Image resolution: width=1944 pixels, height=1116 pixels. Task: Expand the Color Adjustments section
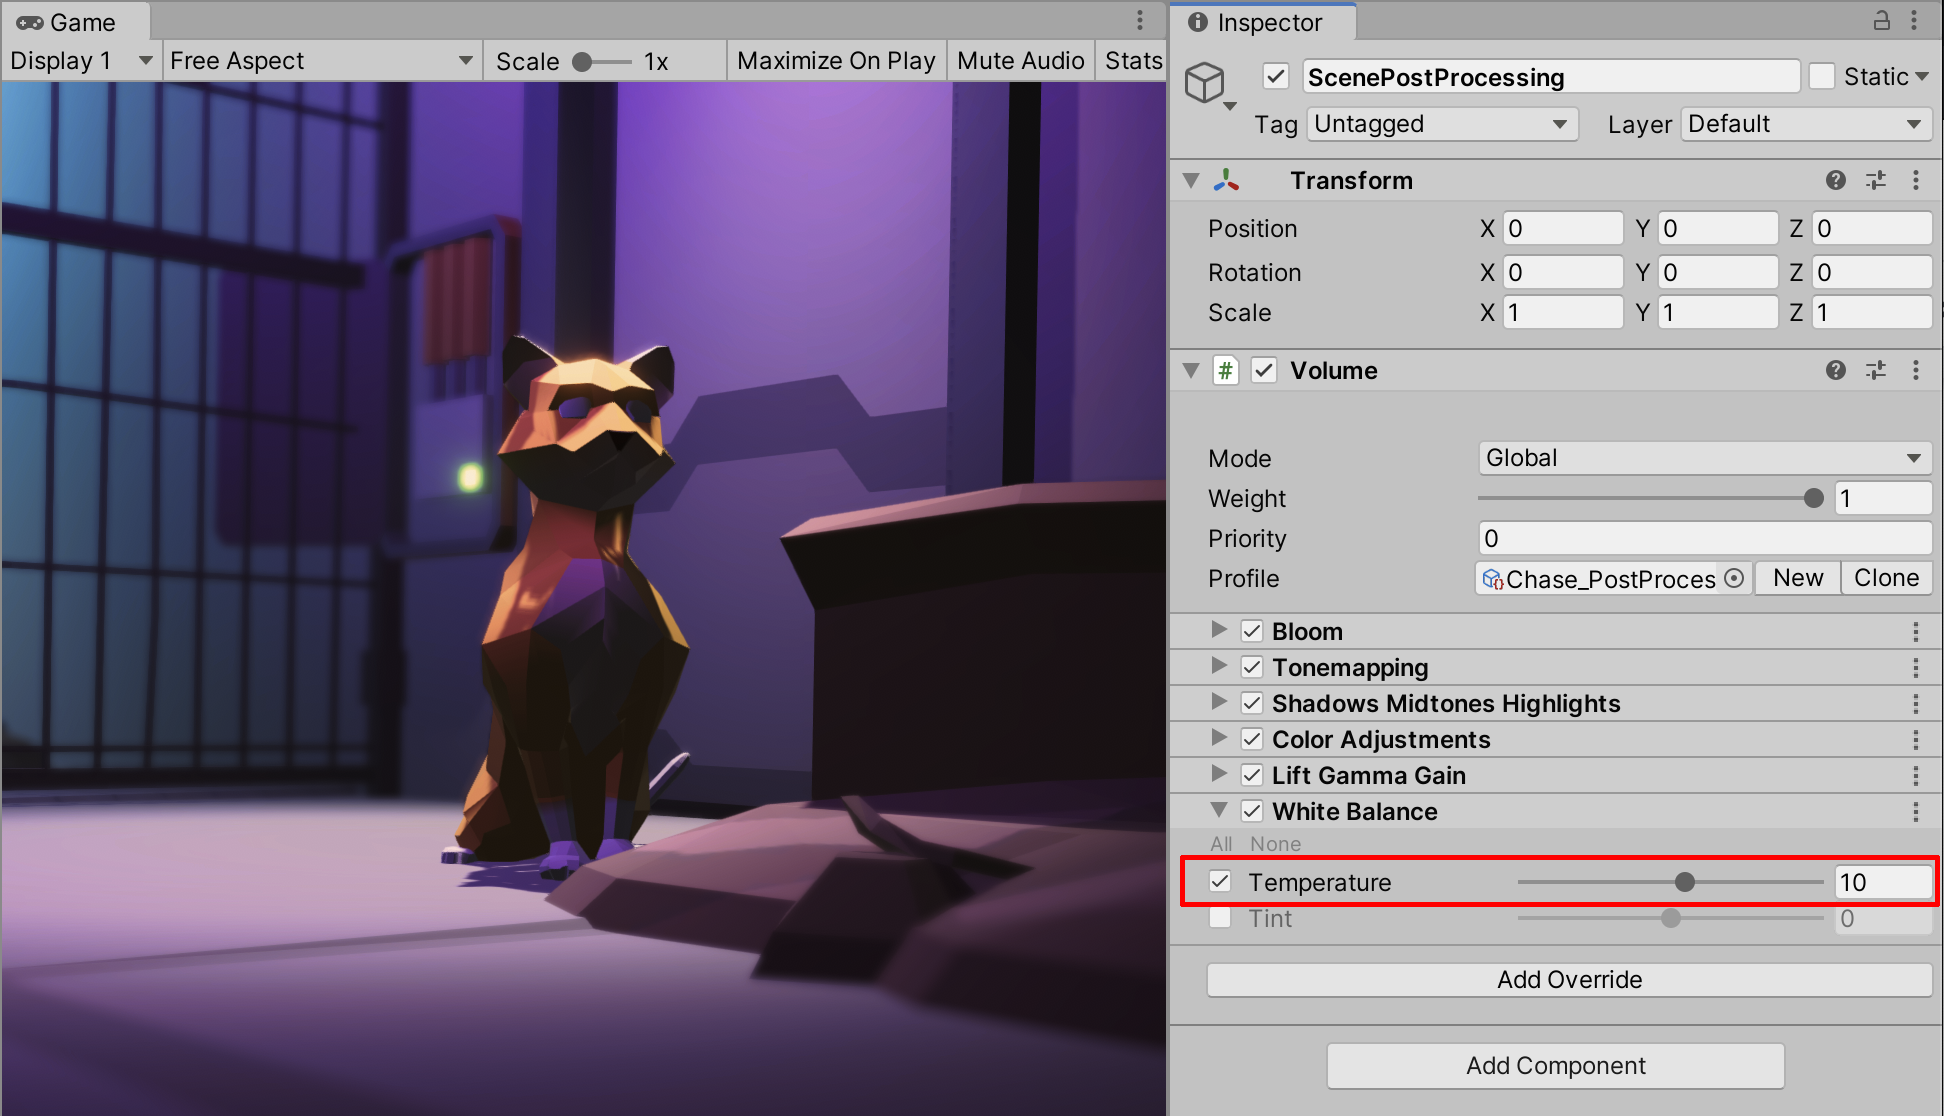tap(1218, 738)
